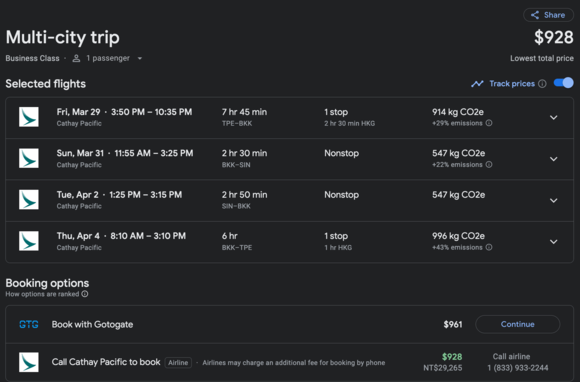Click Cathay Pacific logo on Mar 31 flight

click(x=29, y=159)
